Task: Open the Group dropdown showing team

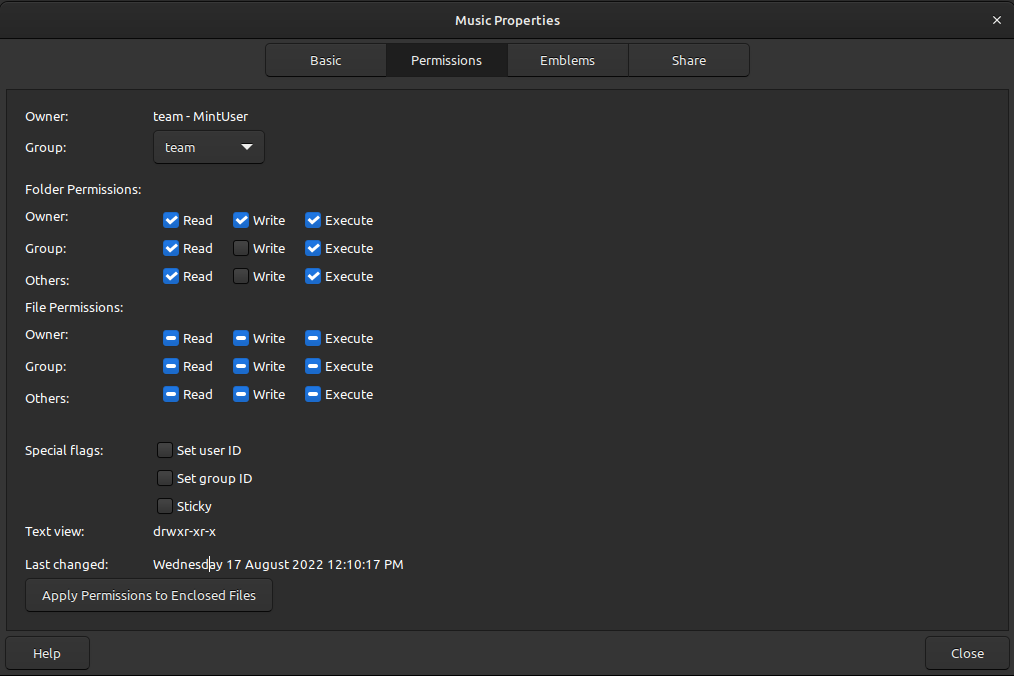Action: tap(208, 147)
